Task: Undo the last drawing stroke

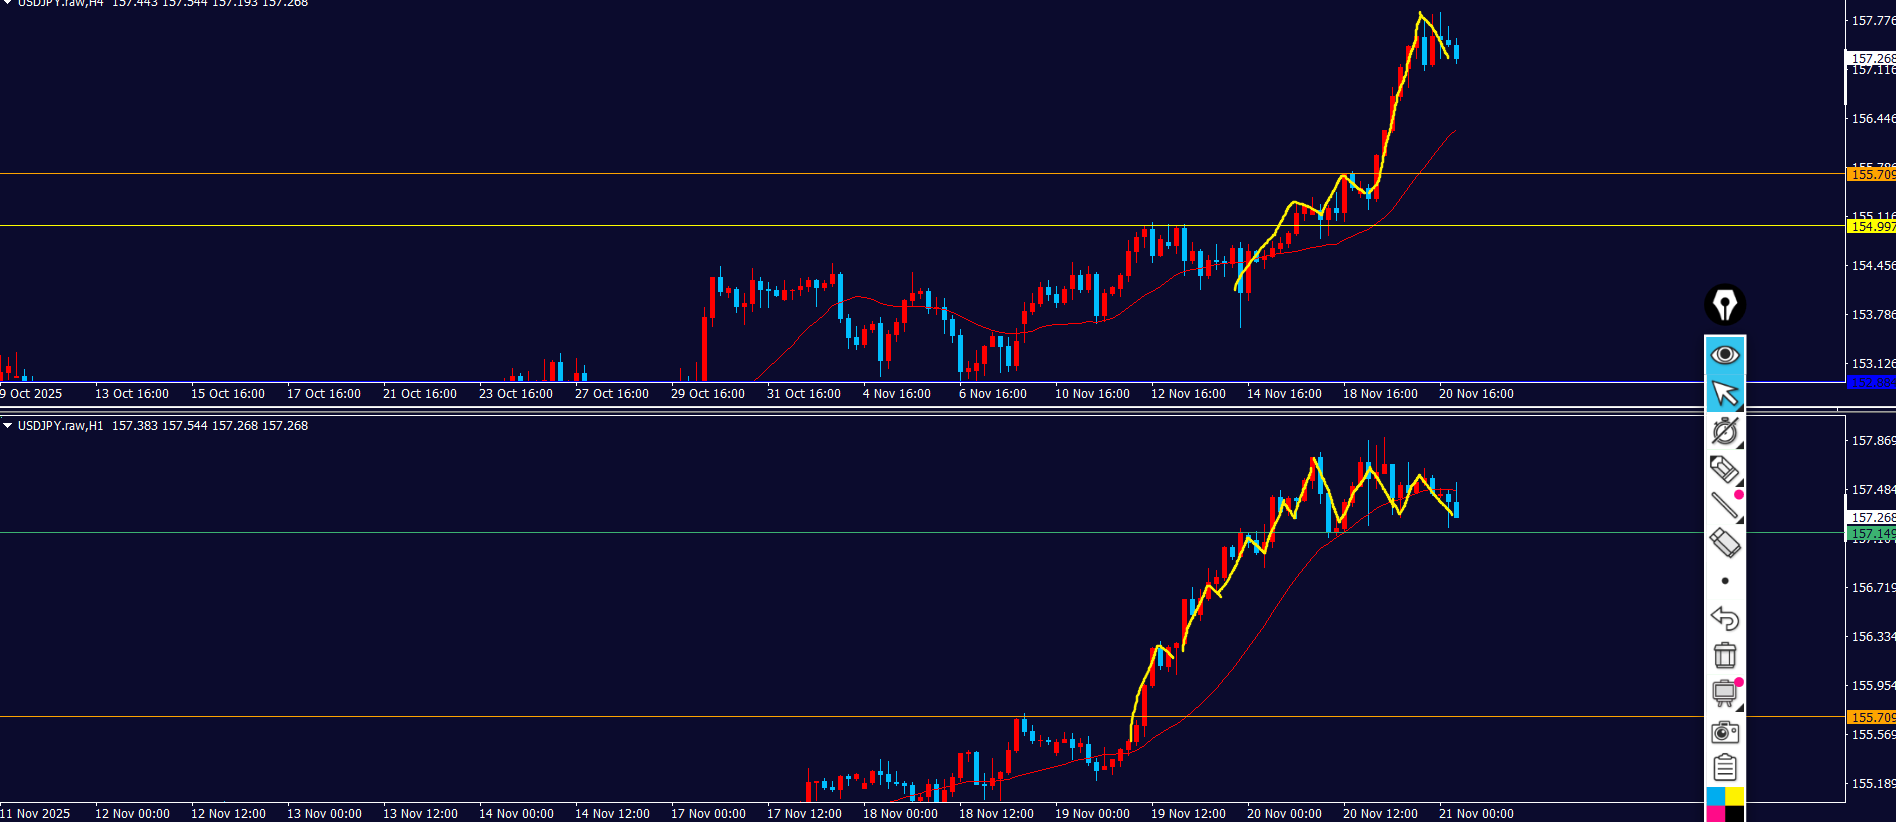Action: [x=1724, y=618]
